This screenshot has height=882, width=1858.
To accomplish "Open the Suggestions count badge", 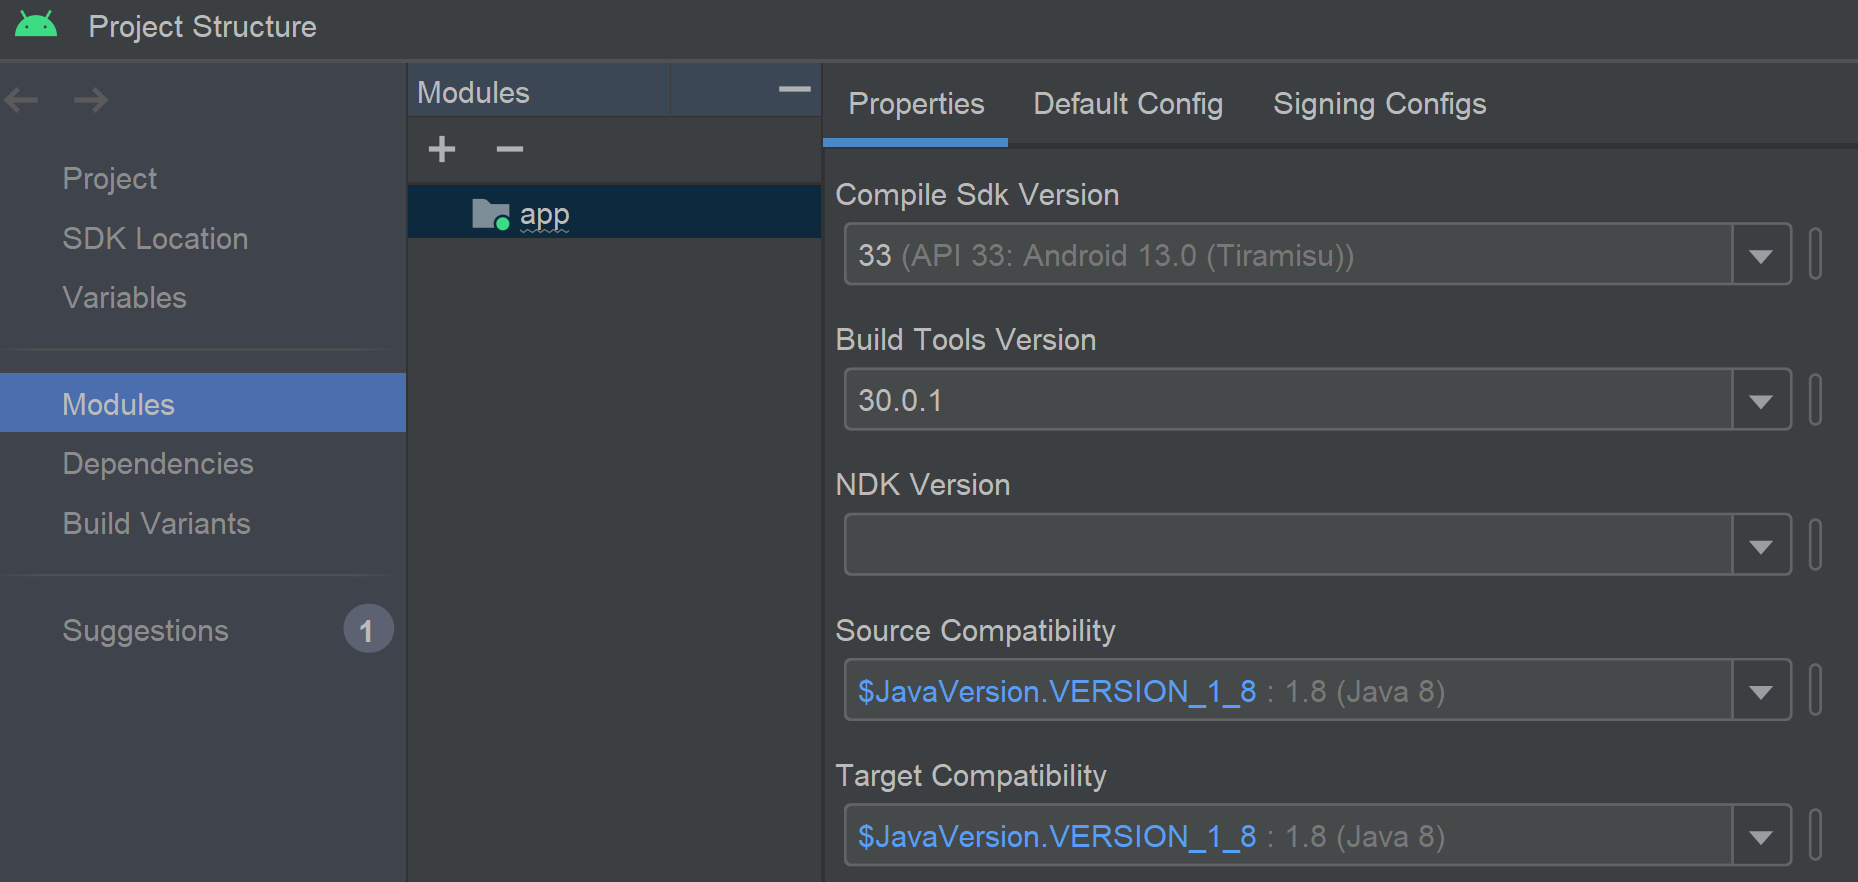I will click(x=367, y=629).
